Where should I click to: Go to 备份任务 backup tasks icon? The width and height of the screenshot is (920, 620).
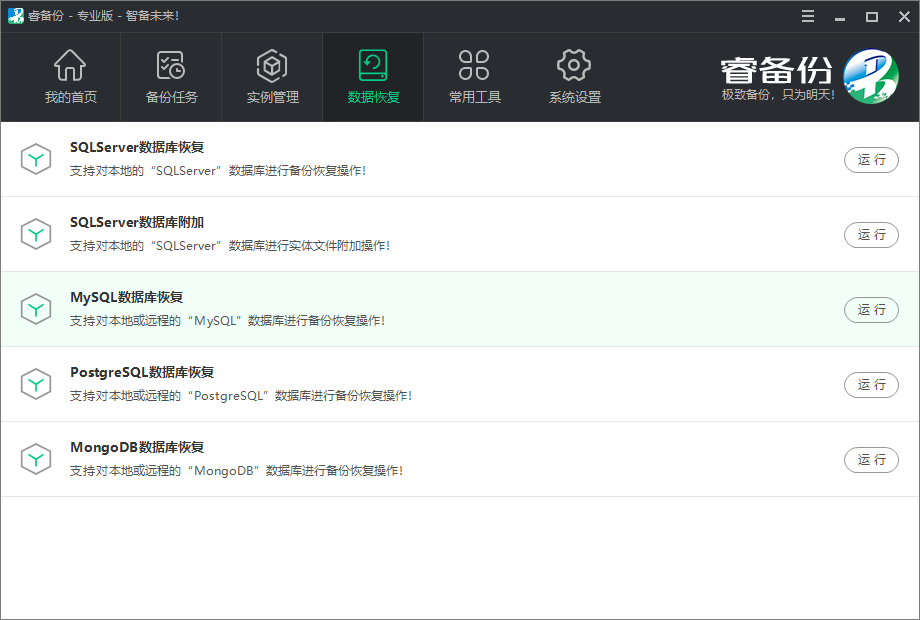(x=171, y=66)
